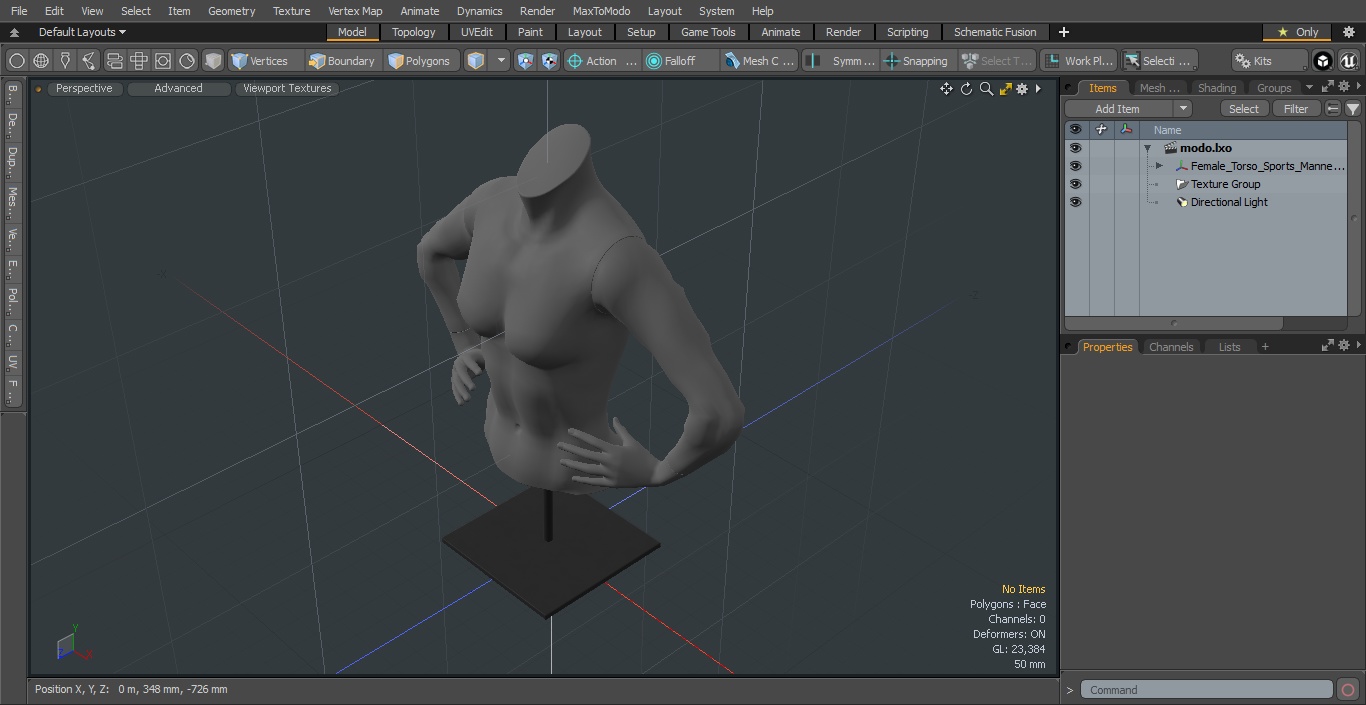Click the unfolded cube cross icon

(x=138, y=61)
